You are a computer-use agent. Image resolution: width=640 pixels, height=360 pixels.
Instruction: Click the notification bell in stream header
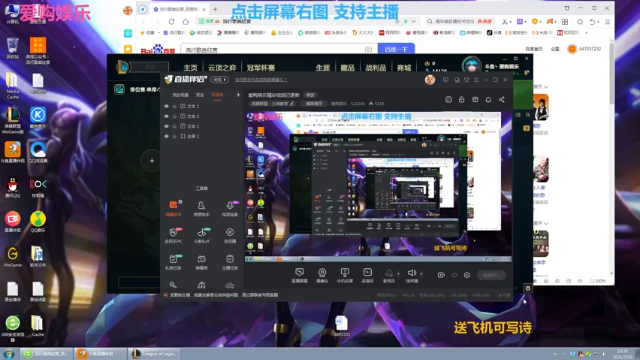(488, 100)
